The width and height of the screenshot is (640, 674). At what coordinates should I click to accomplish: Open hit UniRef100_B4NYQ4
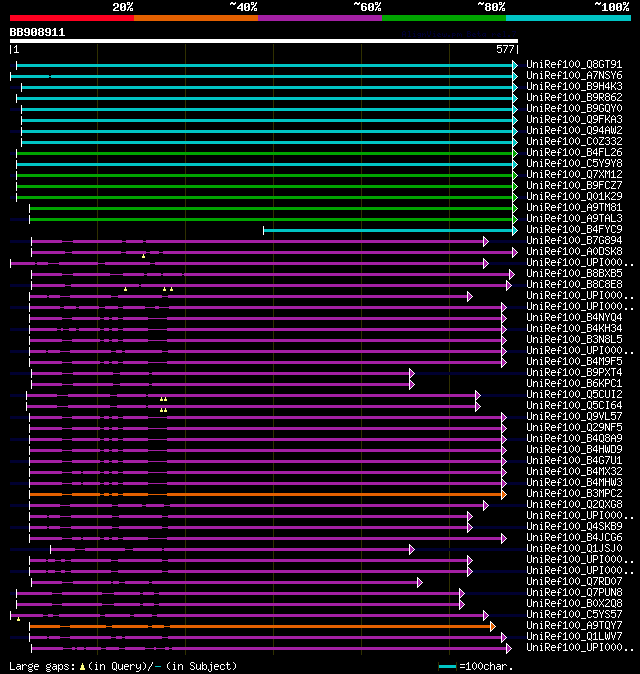pyautogui.click(x=574, y=318)
